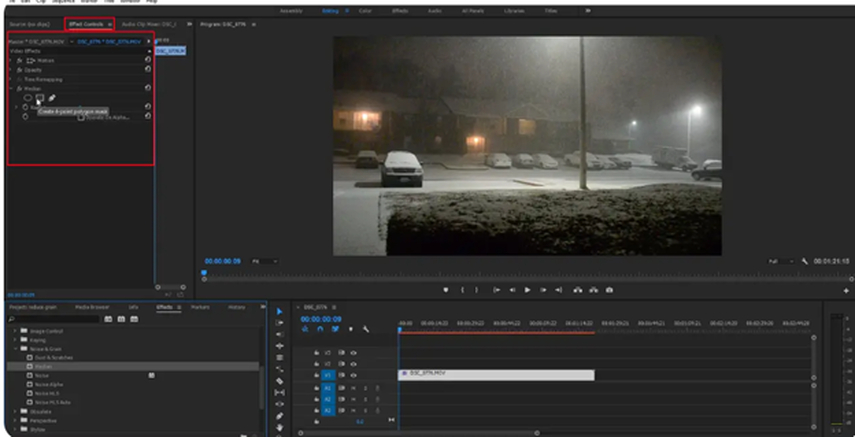Collapse the Noise & Grain folder
This screenshot has width=855, height=437.
(x=17, y=348)
